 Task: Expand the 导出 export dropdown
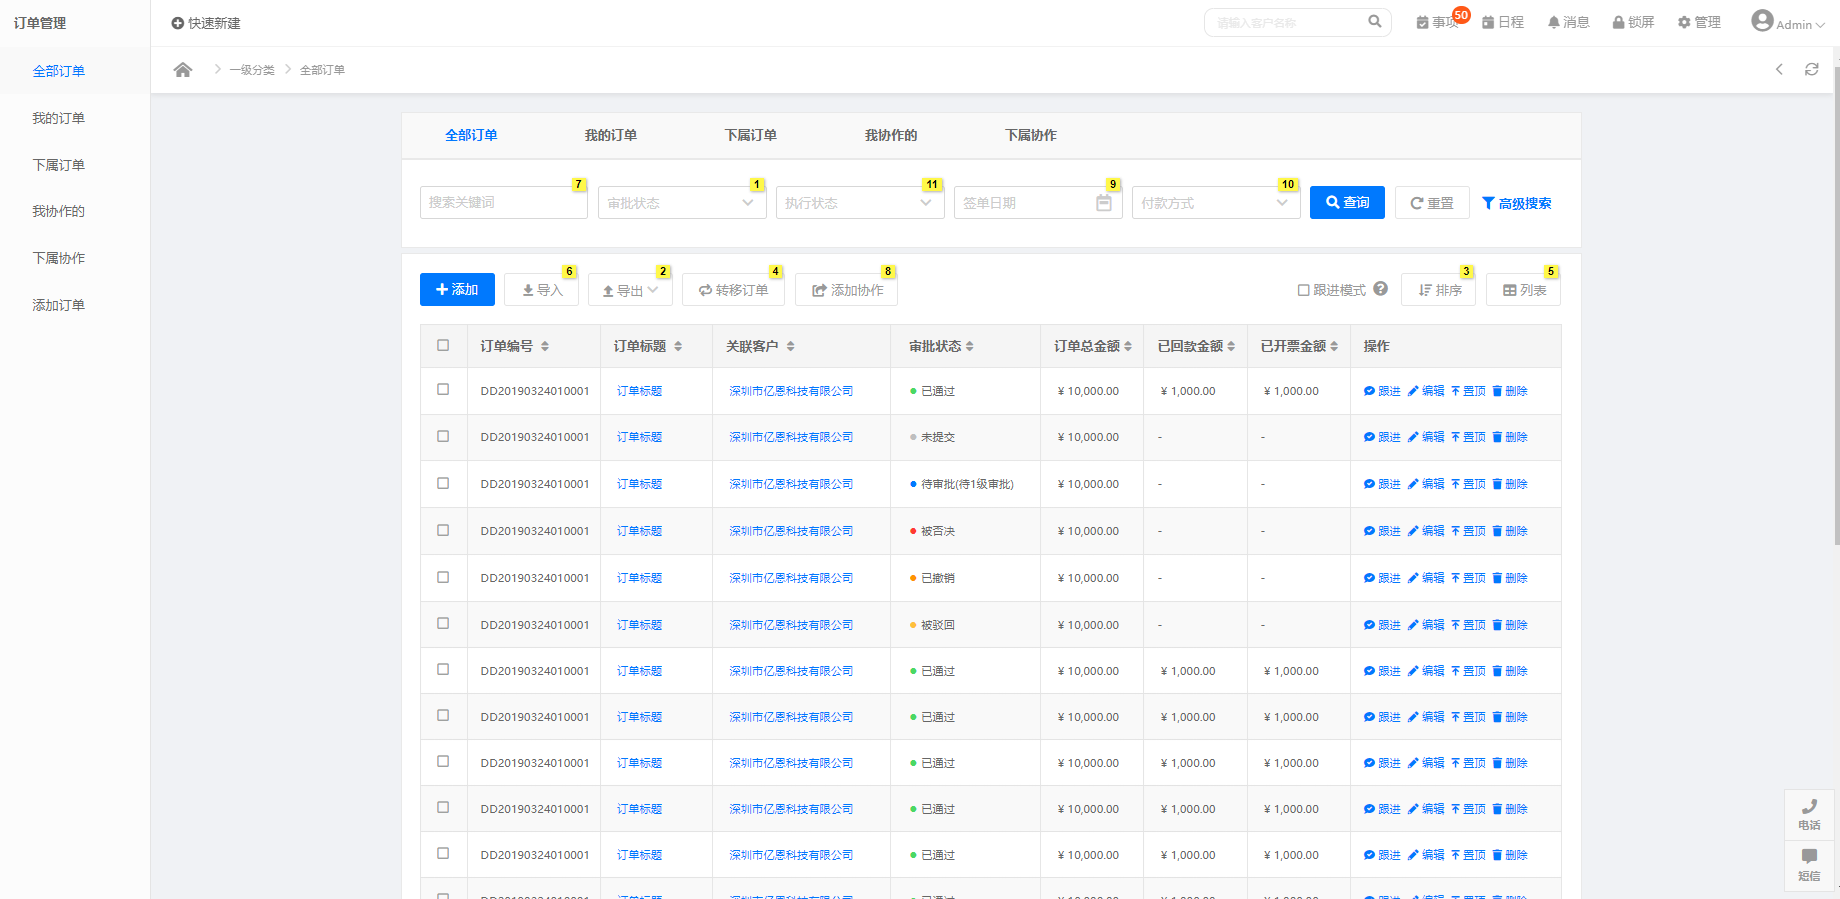click(630, 290)
